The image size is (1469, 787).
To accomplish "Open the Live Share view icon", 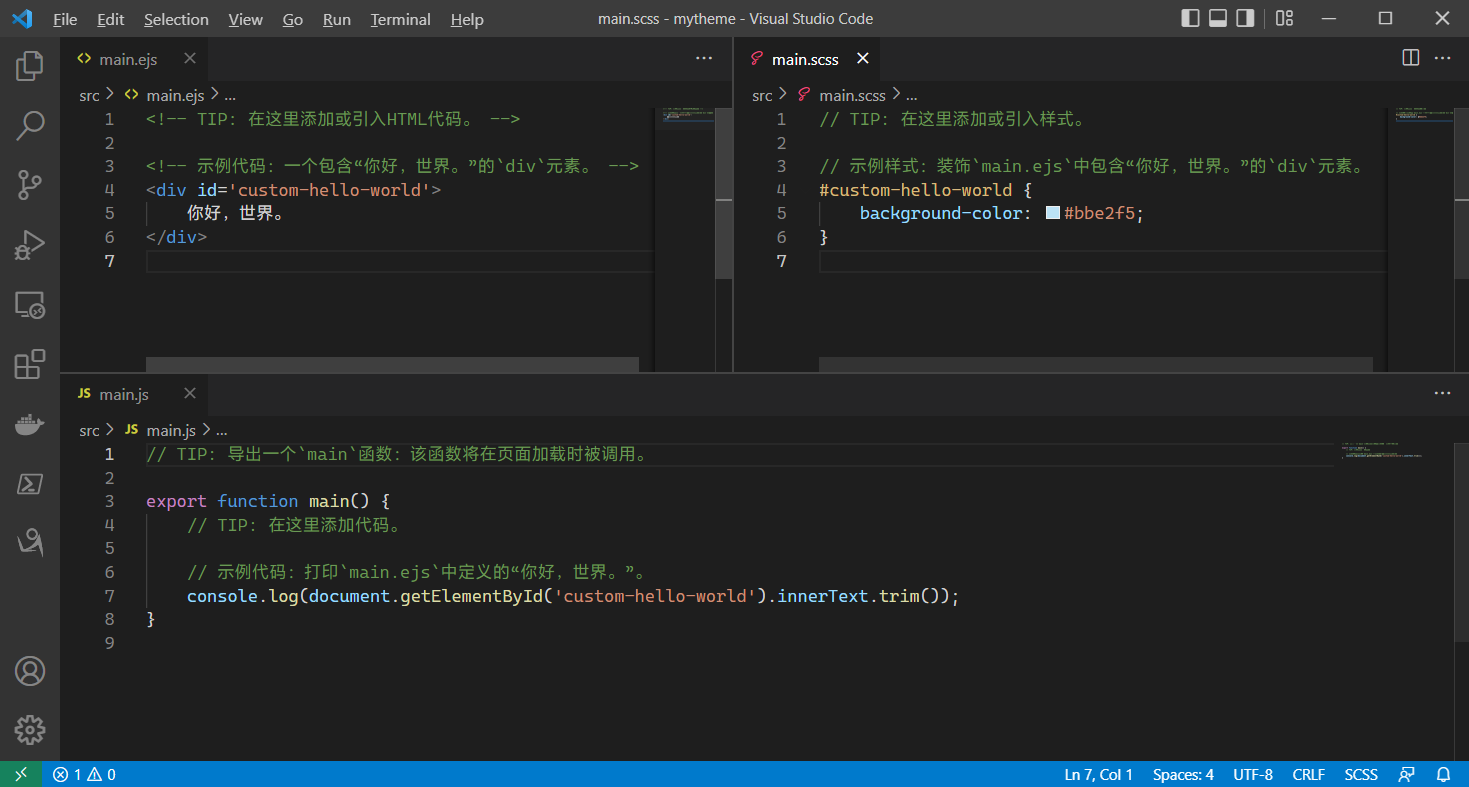I will click(x=30, y=543).
